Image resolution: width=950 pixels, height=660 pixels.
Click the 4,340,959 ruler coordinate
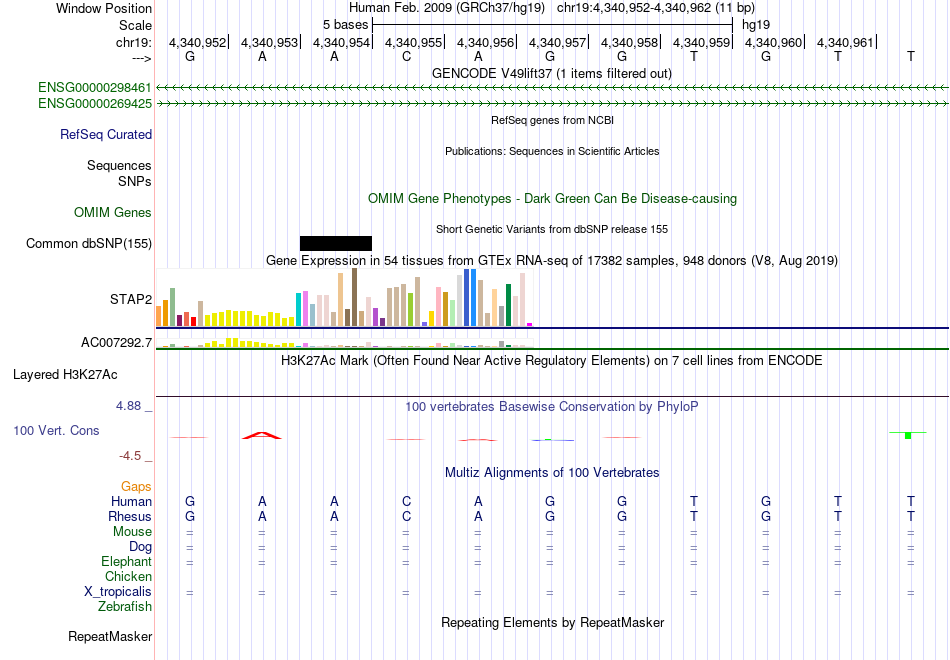pyautogui.click(x=702, y=42)
